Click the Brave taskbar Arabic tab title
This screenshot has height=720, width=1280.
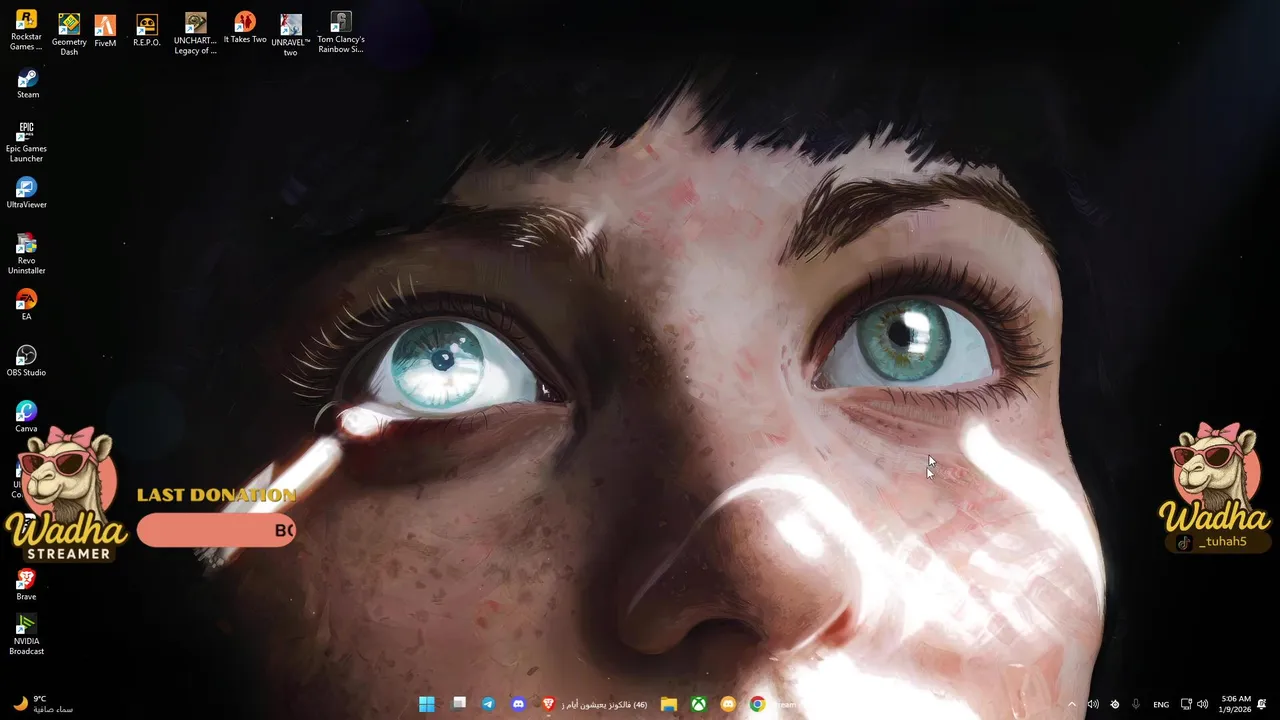(604, 705)
